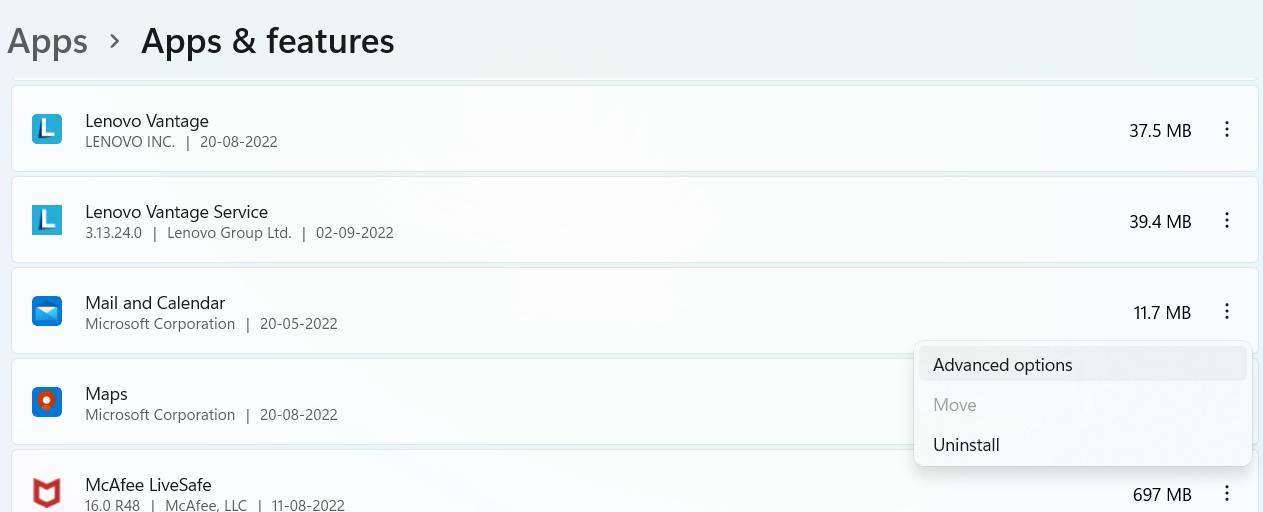The width and height of the screenshot is (1263, 512).
Task: Go back to Apps via the breadcrumb
Action: 48,41
